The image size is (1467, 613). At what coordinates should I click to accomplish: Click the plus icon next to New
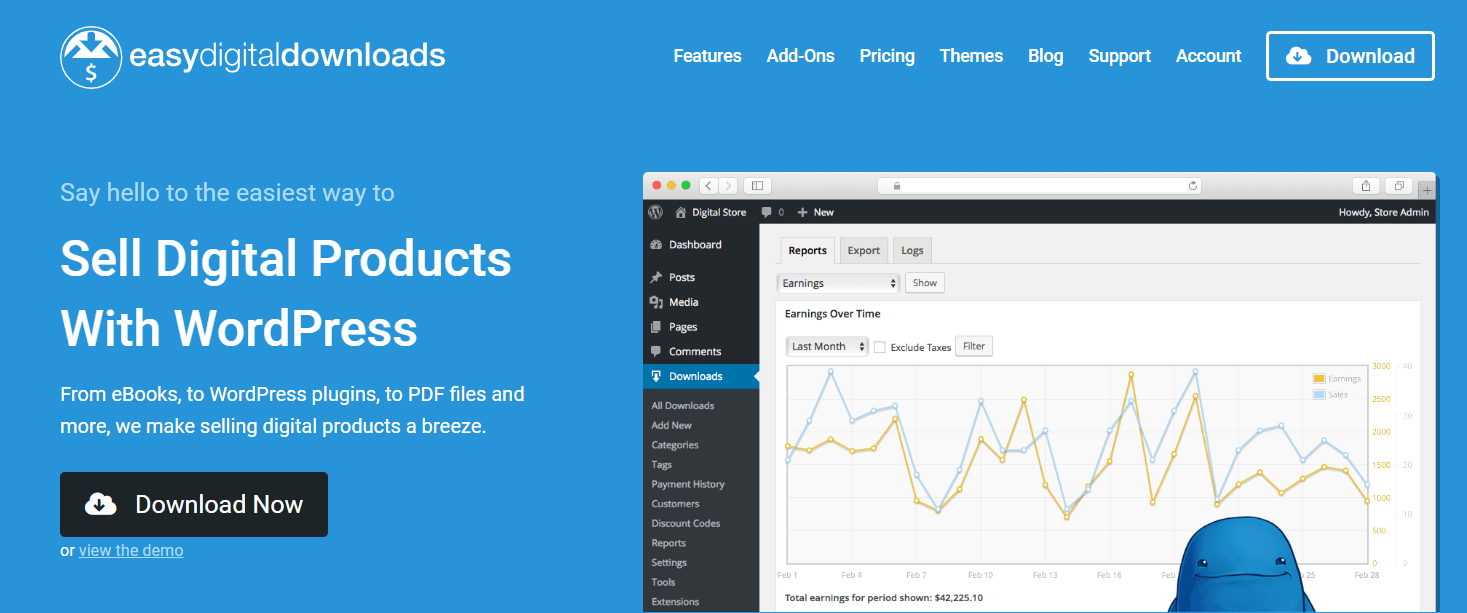pos(802,212)
